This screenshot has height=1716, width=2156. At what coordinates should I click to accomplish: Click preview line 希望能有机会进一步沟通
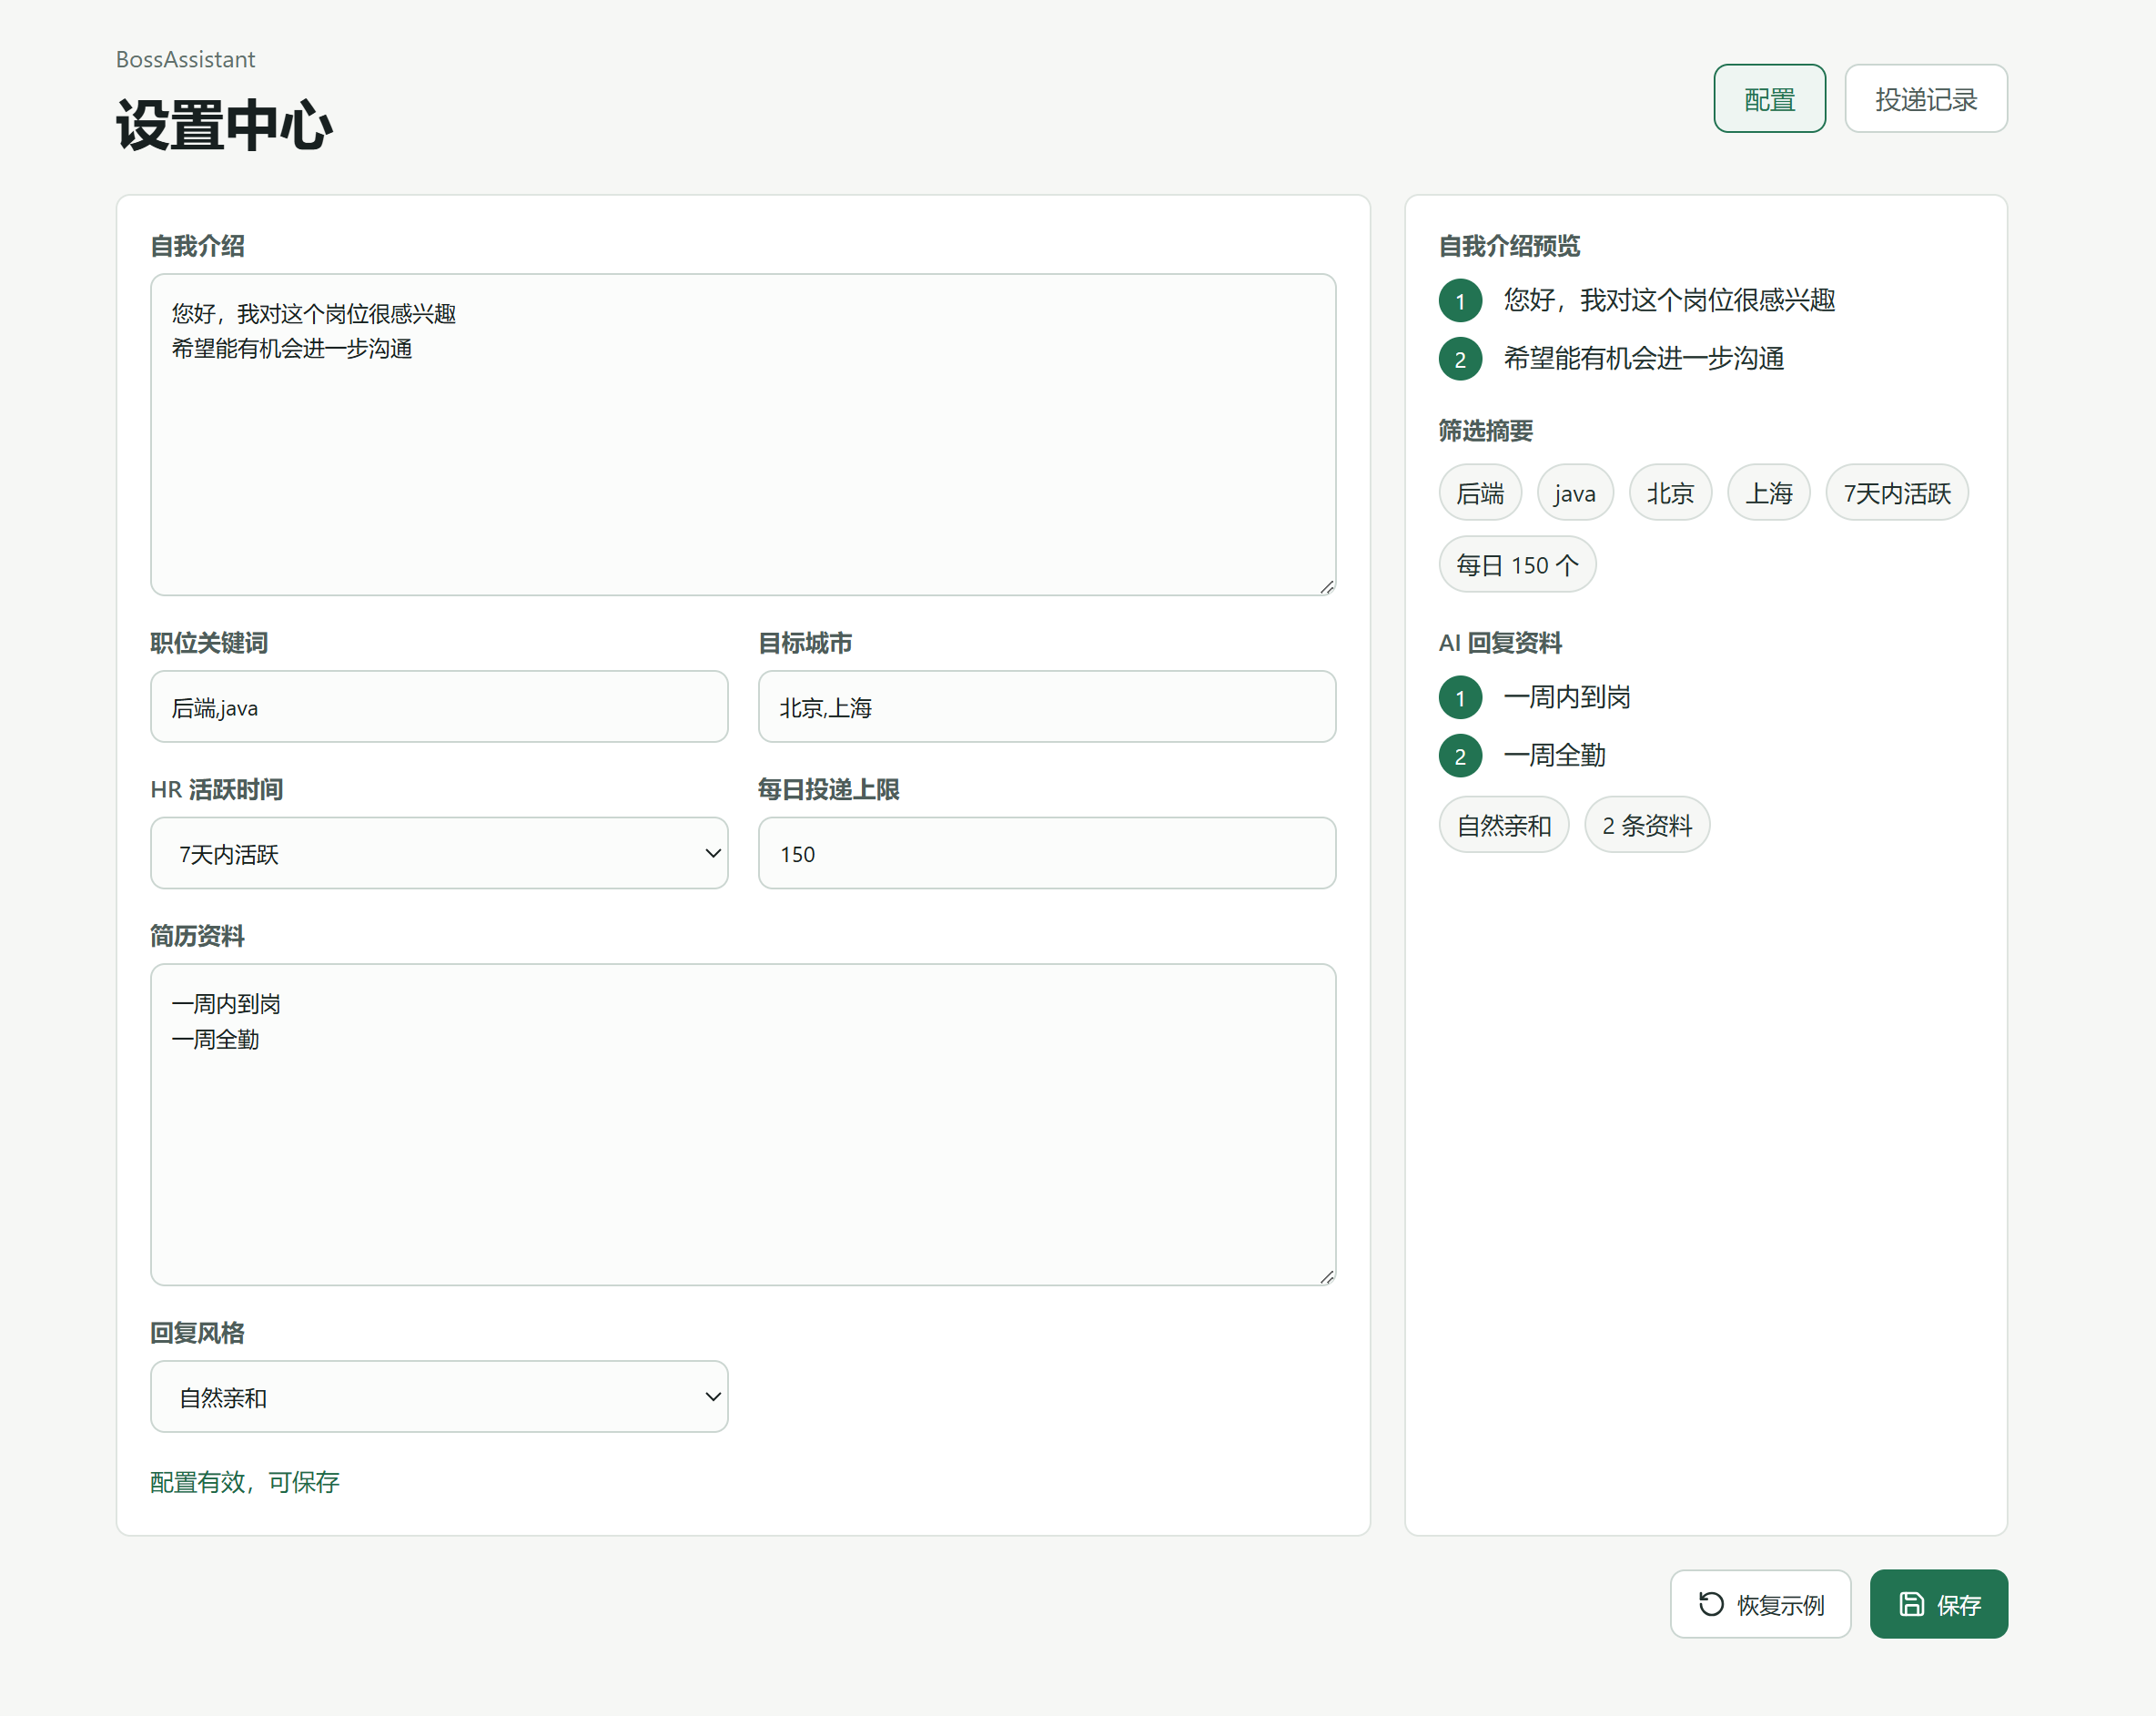pos(1644,359)
